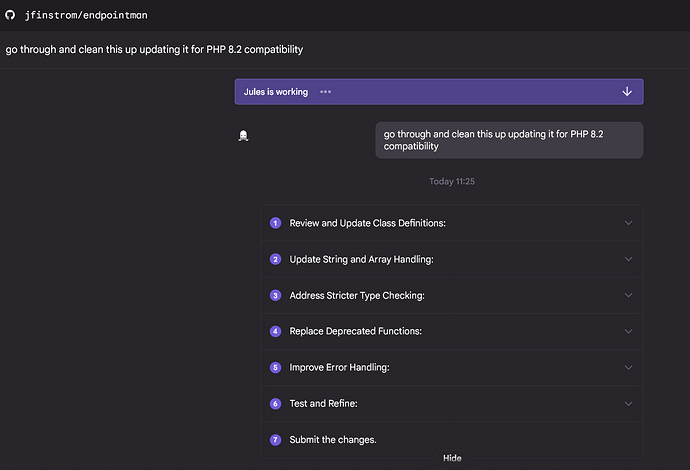Click step 6 number badge
The height and width of the screenshot is (470, 690).
tap(275, 404)
